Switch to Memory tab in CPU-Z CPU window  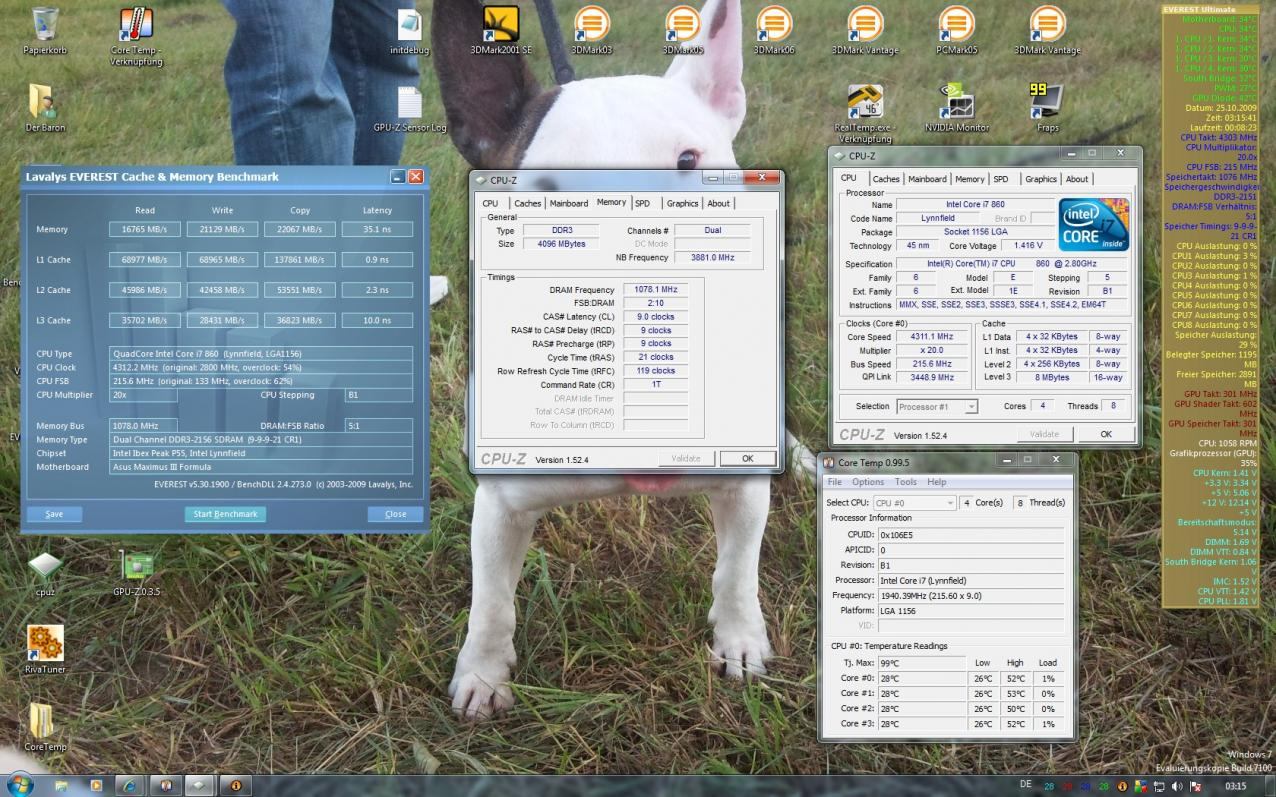pos(969,179)
